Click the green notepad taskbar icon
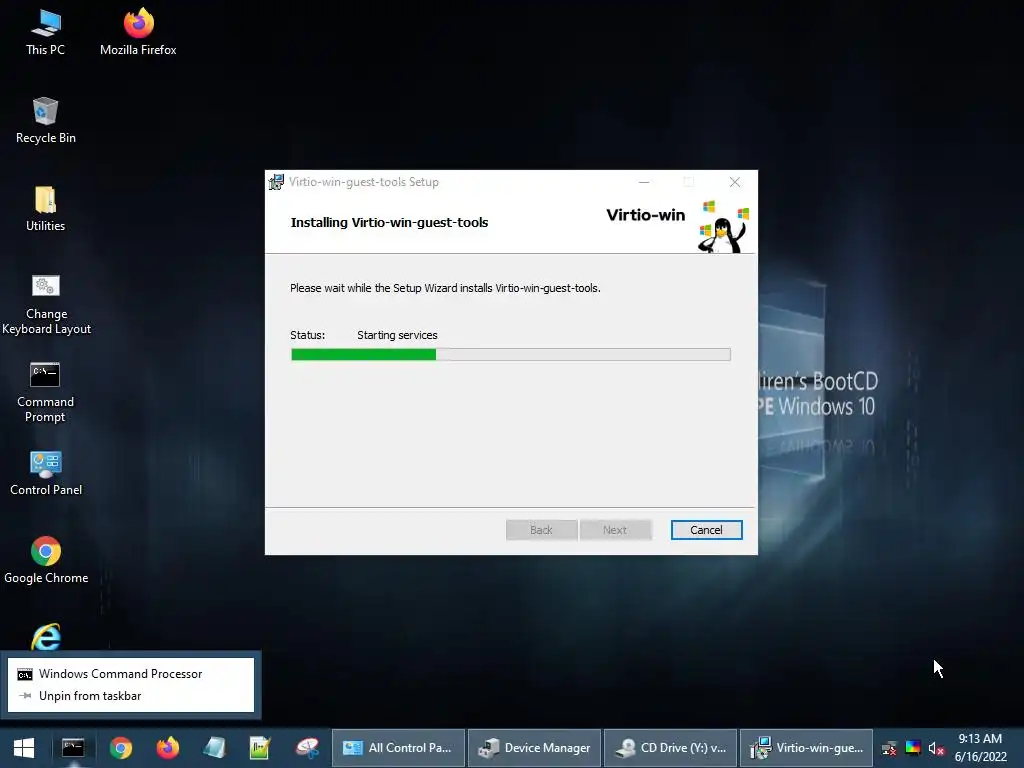The image size is (1024, 768). [x=260, y=748]
